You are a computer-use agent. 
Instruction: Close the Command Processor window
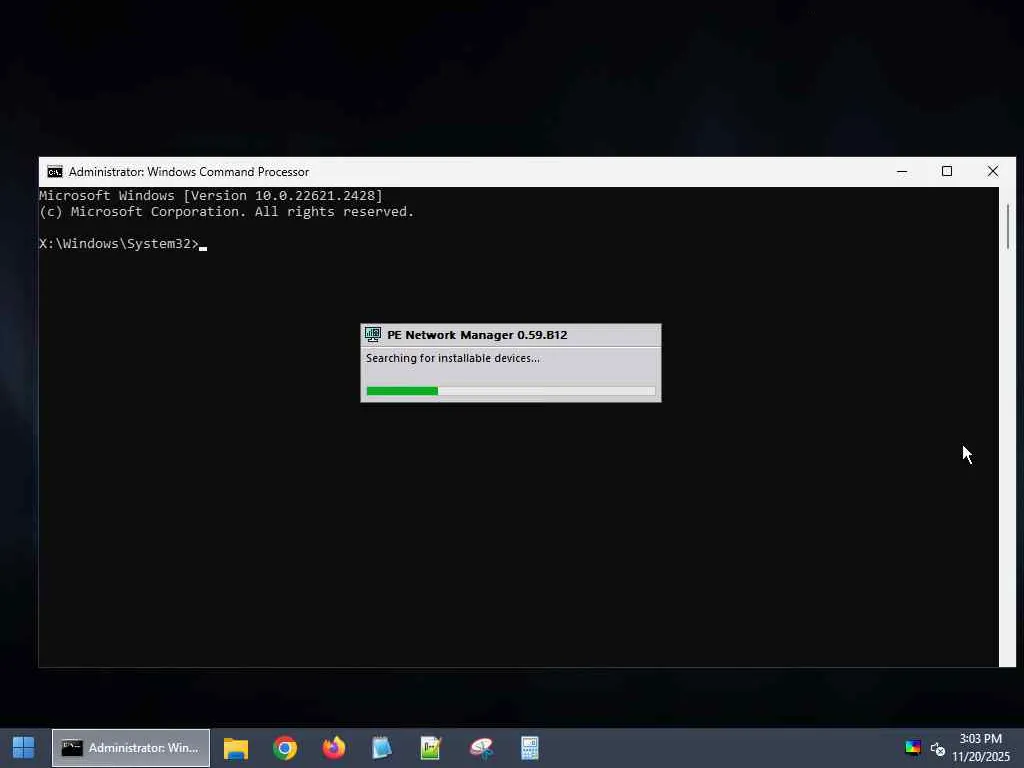coord(993,172)
